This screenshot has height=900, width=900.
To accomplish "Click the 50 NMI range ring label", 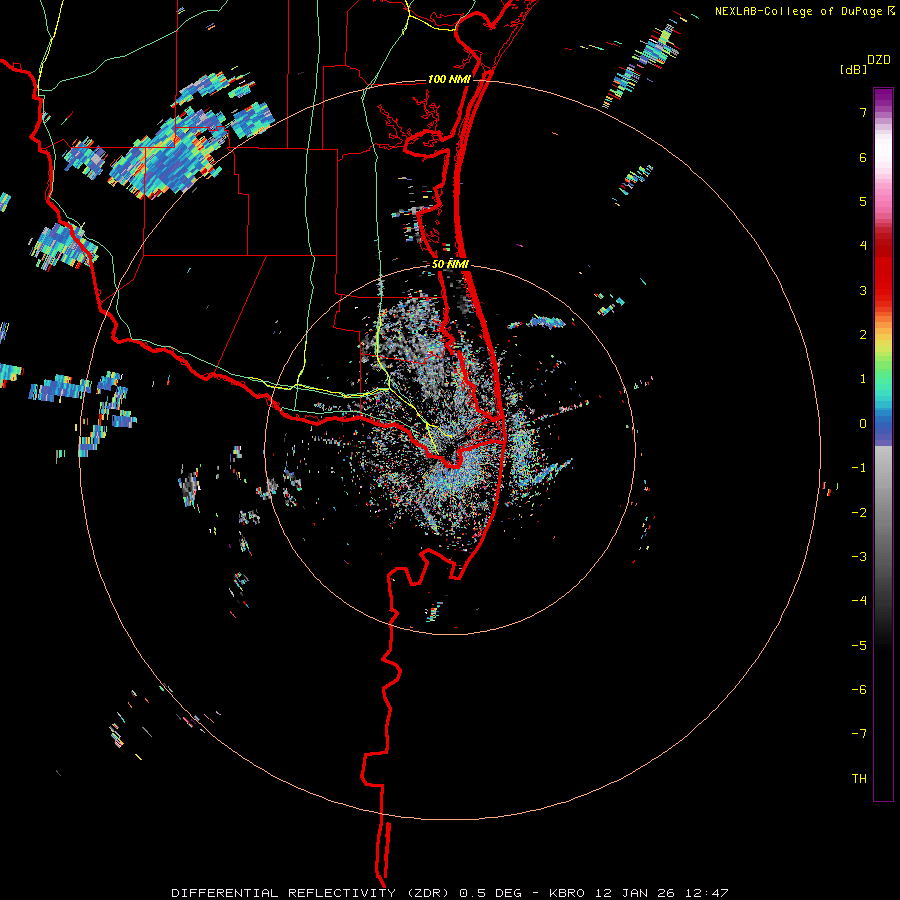I will click(450, 264).
